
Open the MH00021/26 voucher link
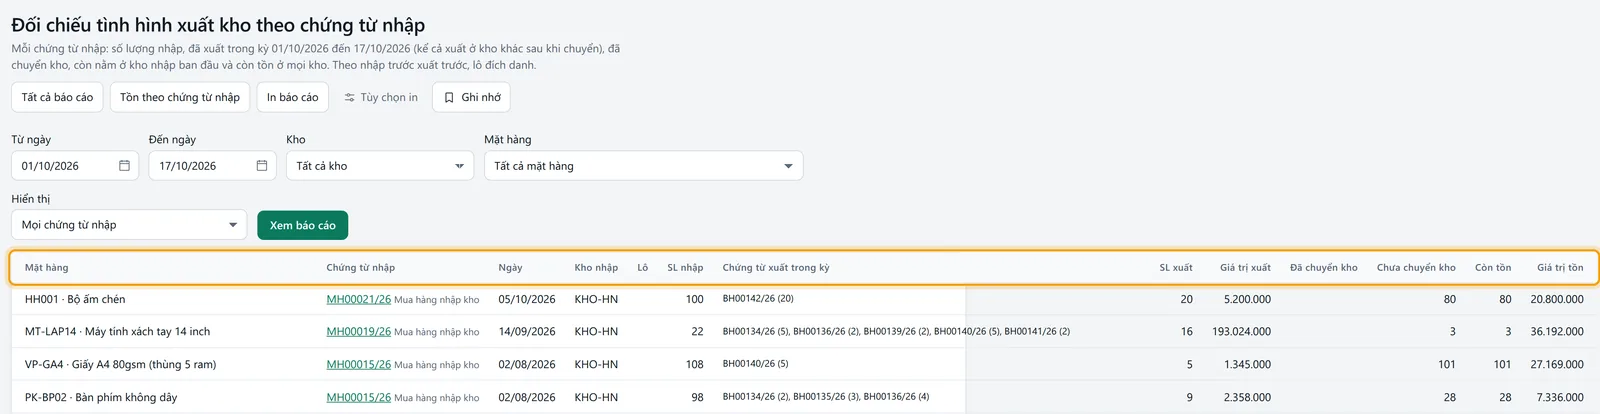359,299
